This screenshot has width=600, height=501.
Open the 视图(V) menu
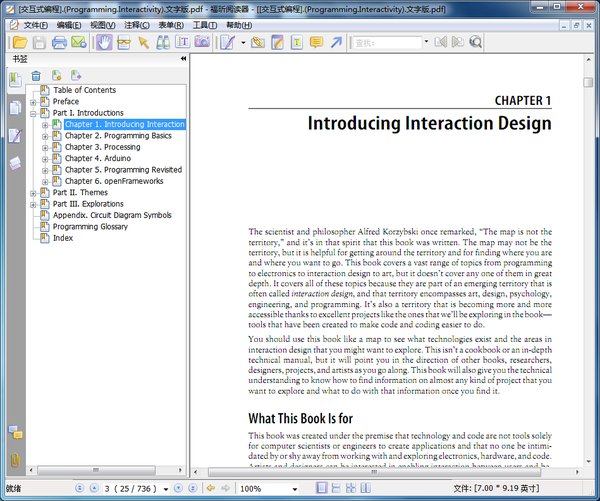click(102, 24)
